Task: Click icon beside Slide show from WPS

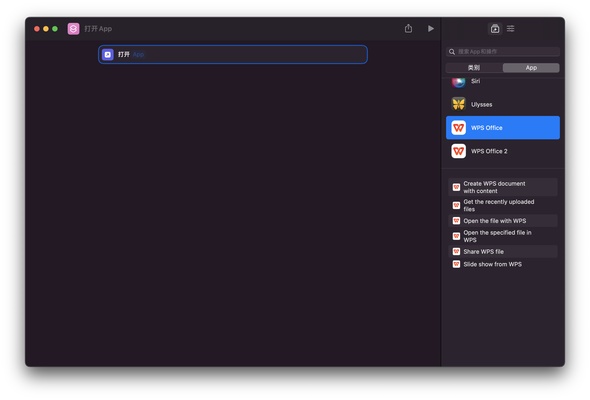Action: [x=456, y=264]
